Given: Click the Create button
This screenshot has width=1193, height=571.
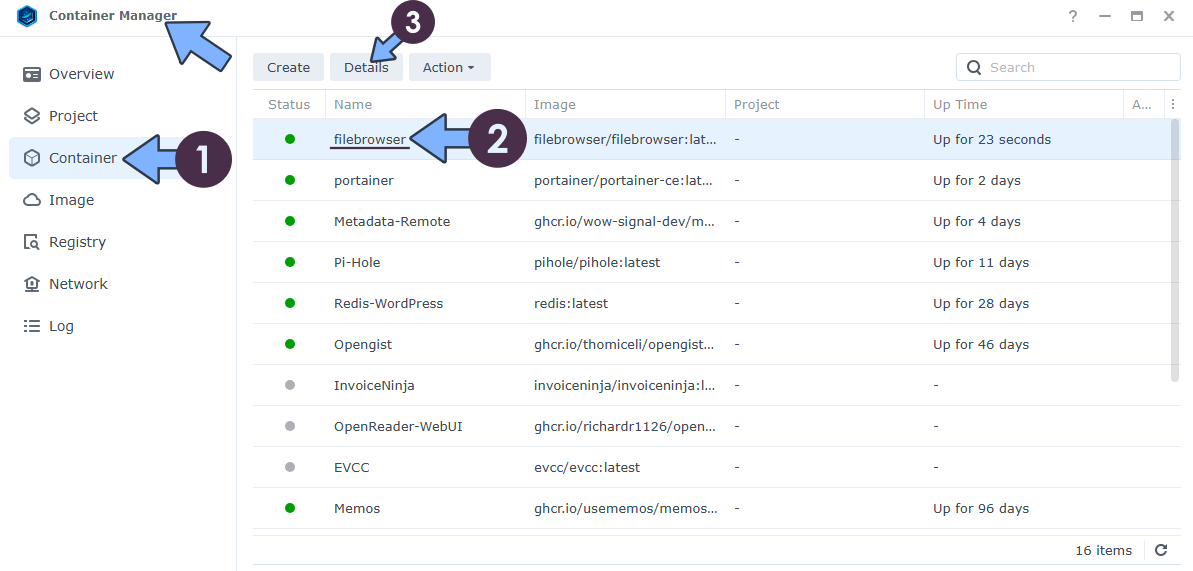Looking at the screenshot, I should 288,67.
